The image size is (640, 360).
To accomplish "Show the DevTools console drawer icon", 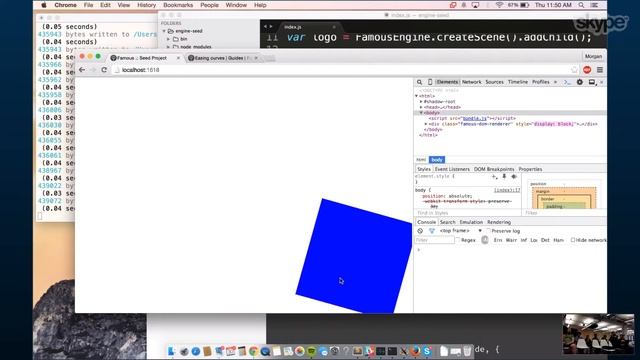I will click(567, 82).
